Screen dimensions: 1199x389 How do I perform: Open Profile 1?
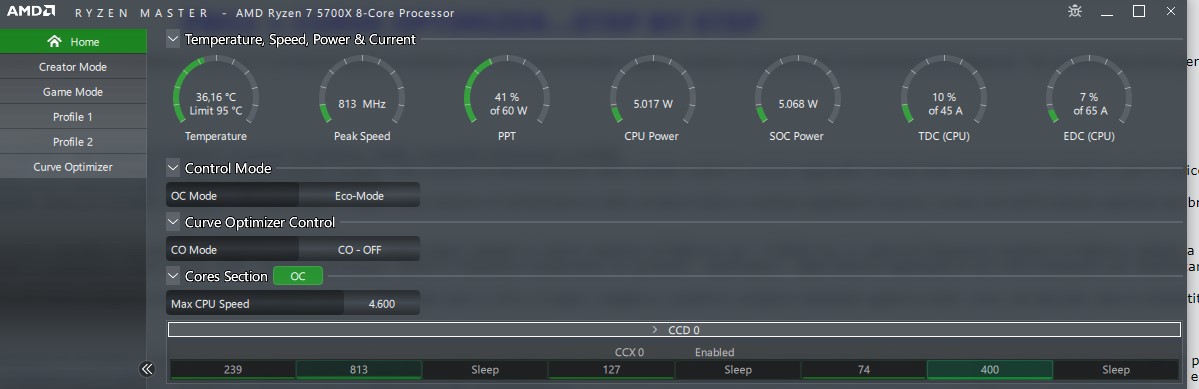(x=73, y=117)
